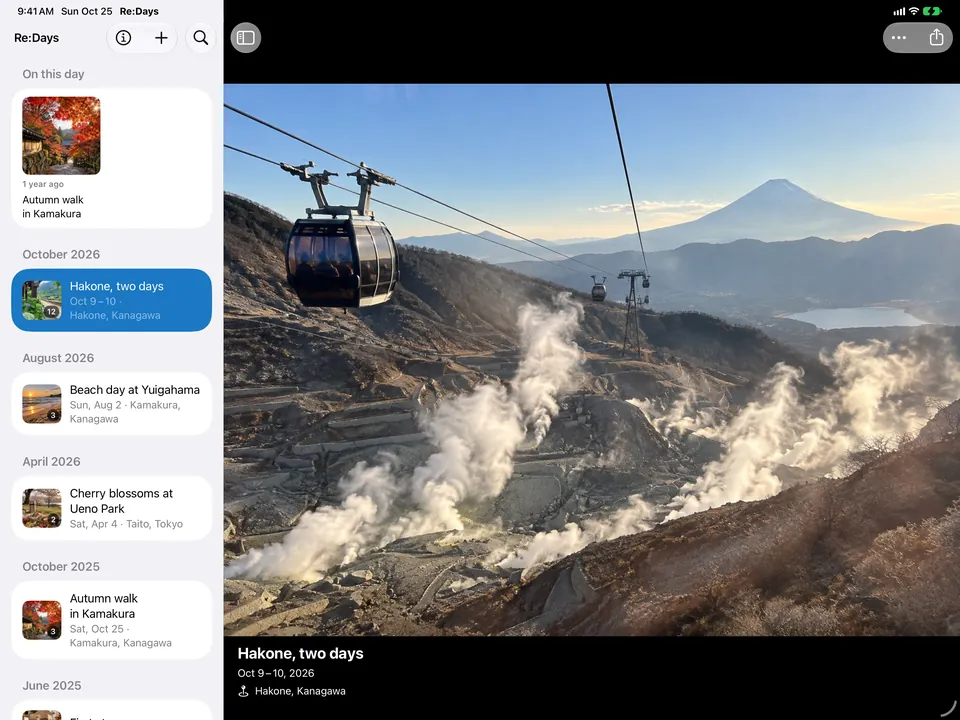Click the Sun Oct 25 status bar date
The width and height of the screenshot is (960, 720).
point(86,11)
